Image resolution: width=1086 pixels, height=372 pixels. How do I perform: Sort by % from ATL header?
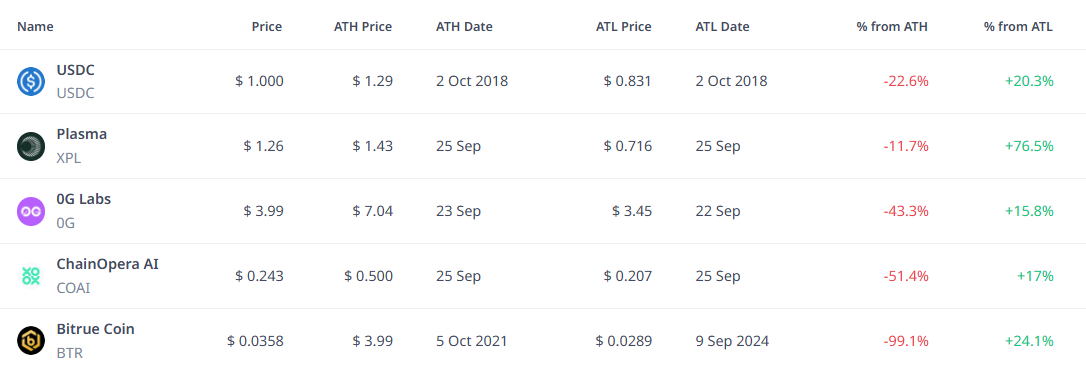tap(1018, 27)
